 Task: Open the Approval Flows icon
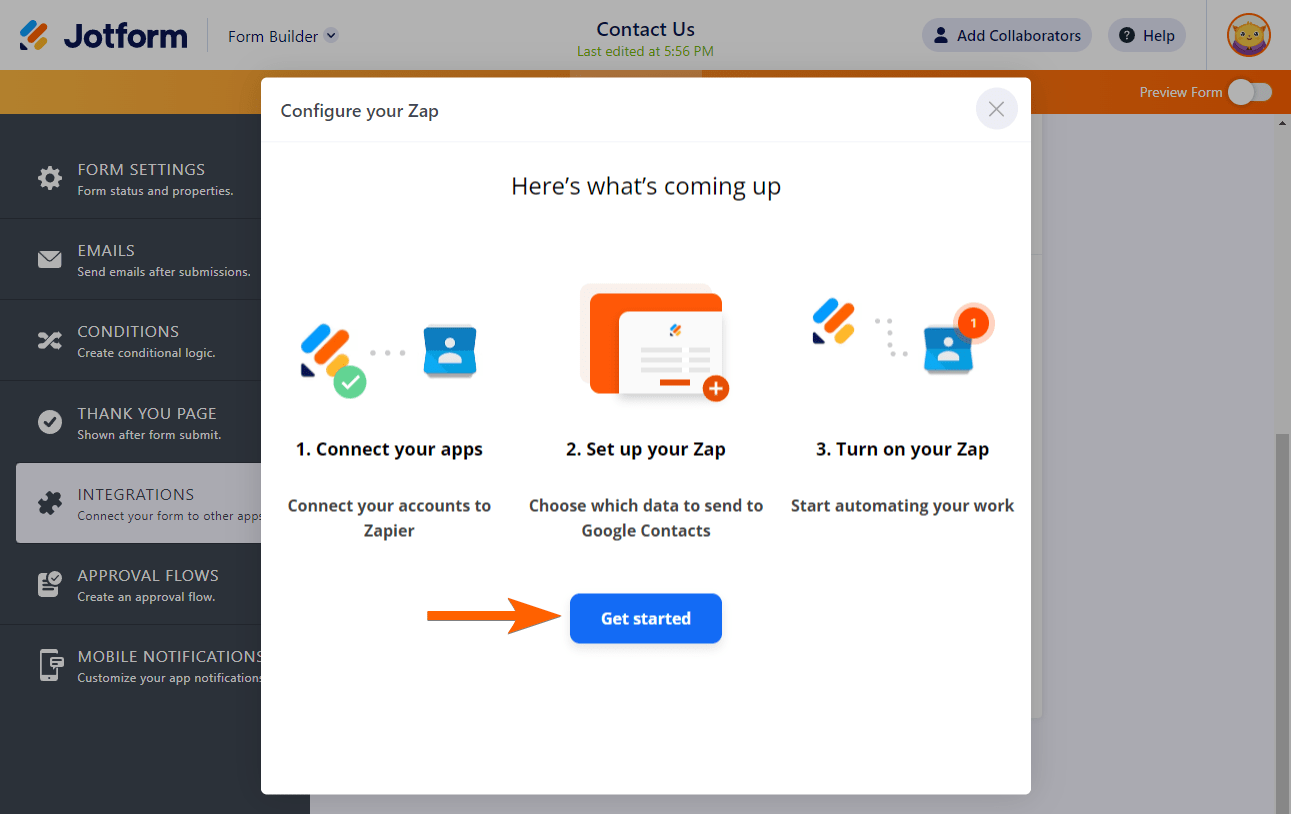[x=50, y=584]
